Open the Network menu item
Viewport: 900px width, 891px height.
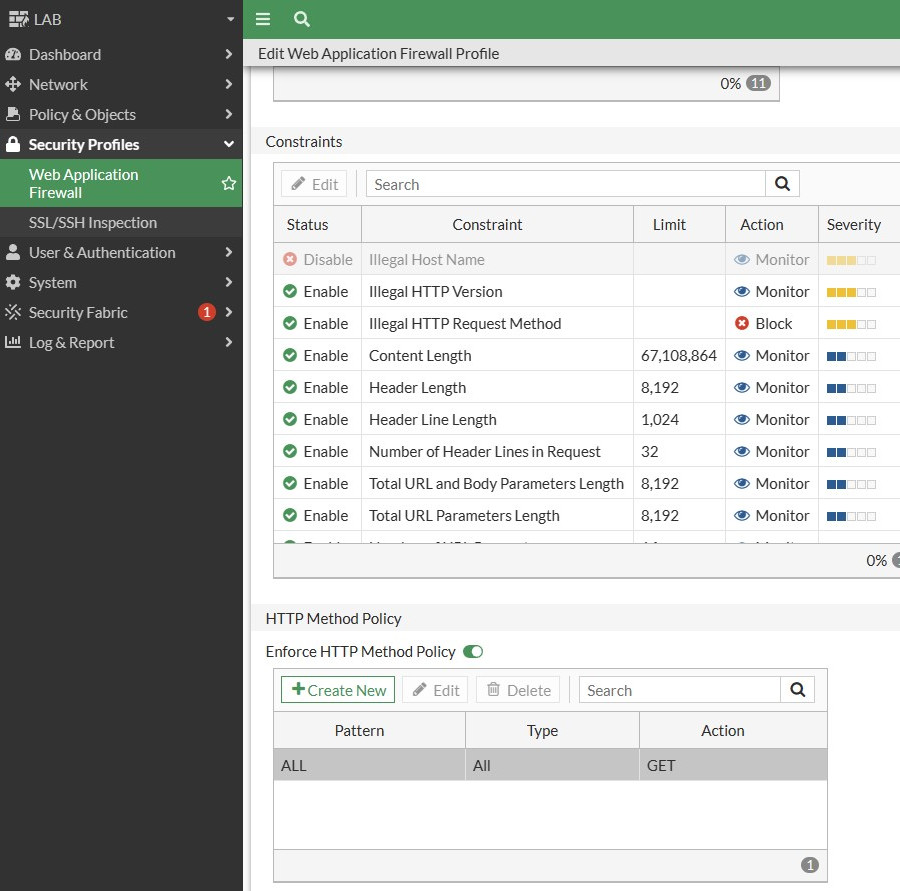tap(121, 84)
